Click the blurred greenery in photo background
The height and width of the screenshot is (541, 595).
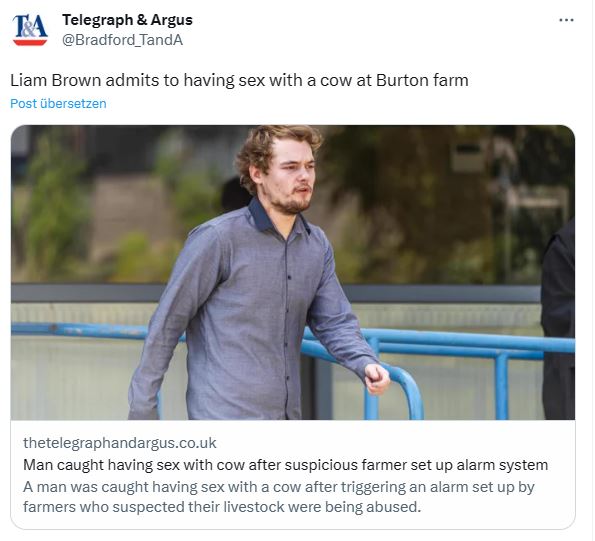point(57,205)
